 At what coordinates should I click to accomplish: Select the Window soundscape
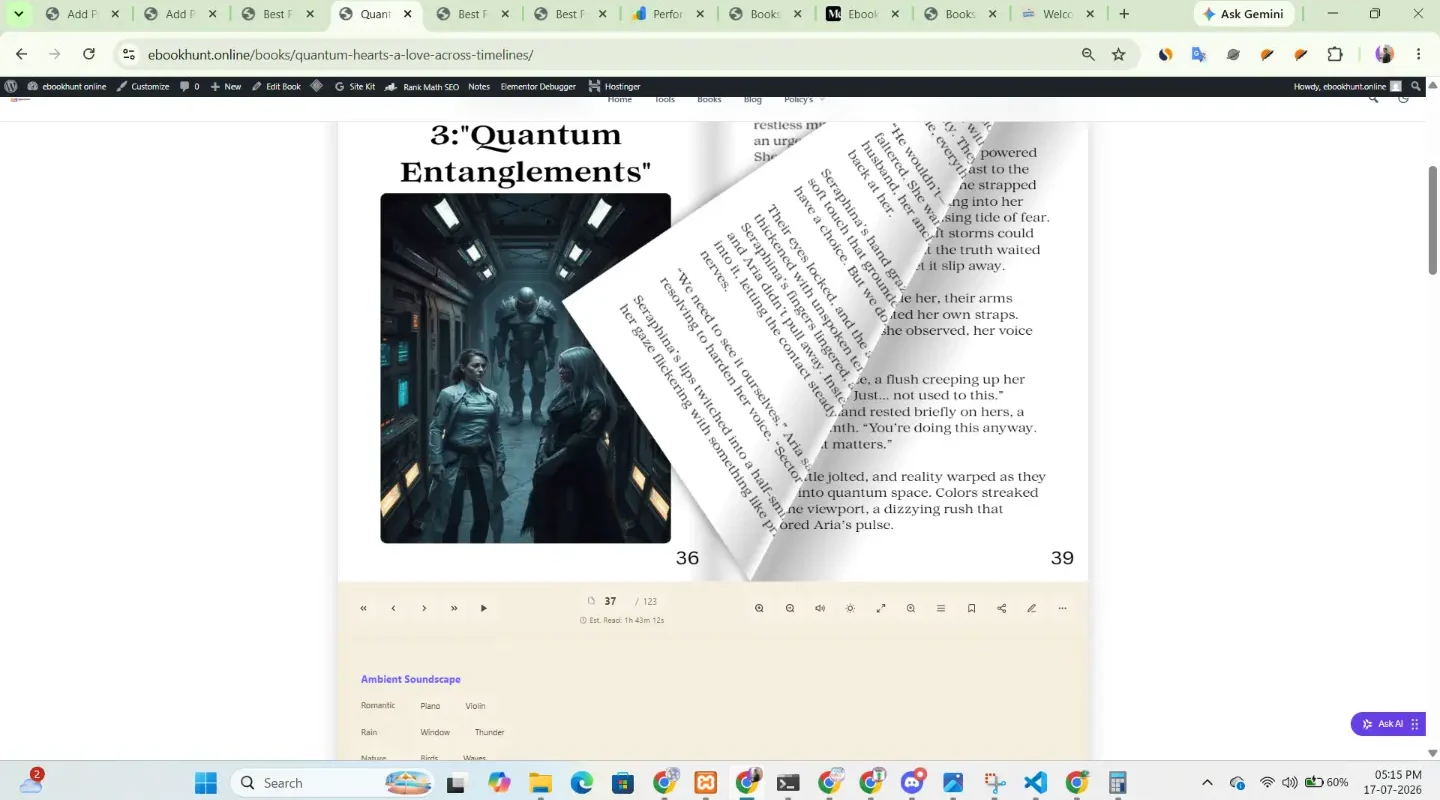(x=435, y=732)
